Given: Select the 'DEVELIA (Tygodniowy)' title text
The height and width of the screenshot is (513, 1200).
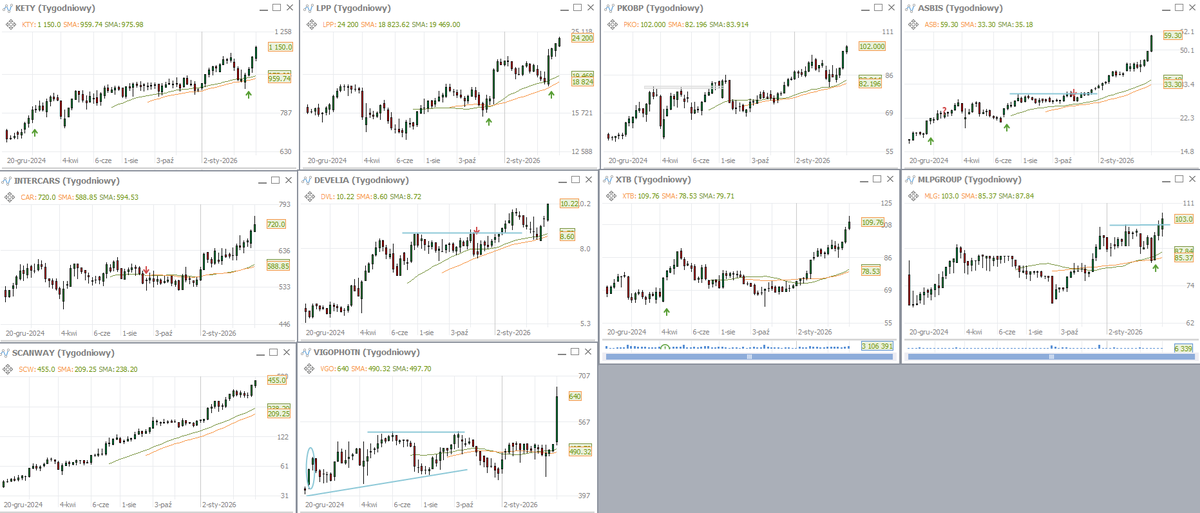Looking at the screenshot, I should [361, 181].
